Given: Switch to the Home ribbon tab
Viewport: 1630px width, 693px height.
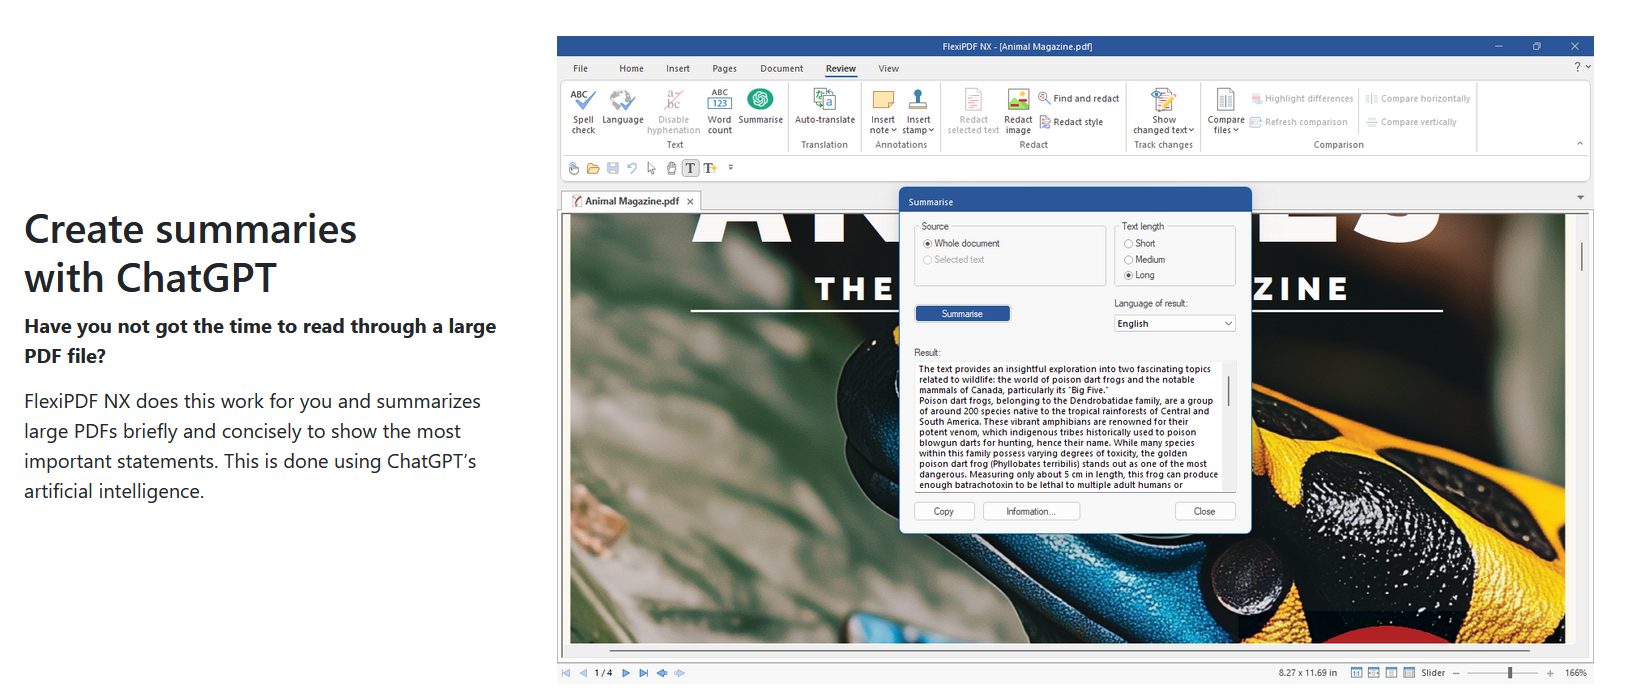Looking at the screenshot, I should pyautogui.click(x=631, y=69).
